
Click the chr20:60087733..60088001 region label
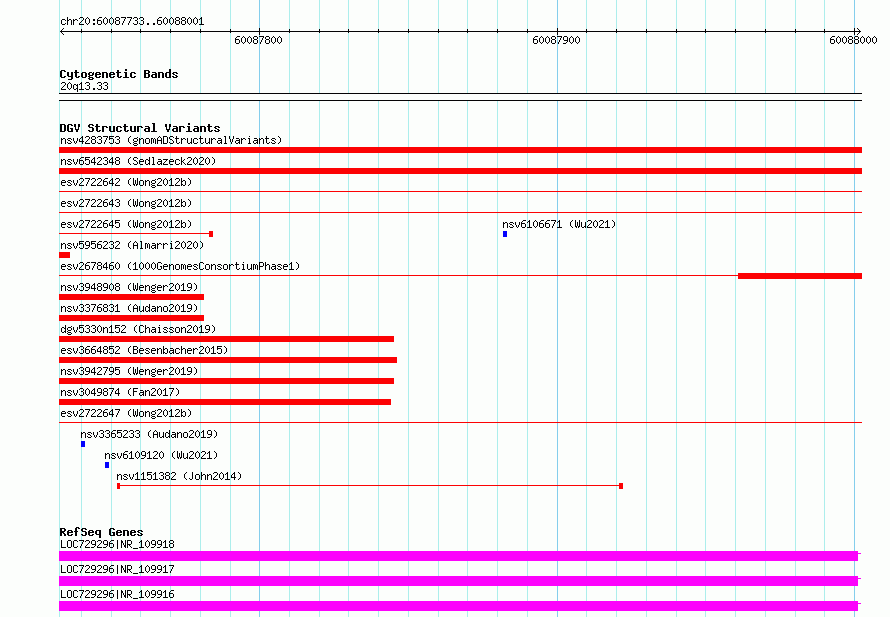pyautogui.click(x=132, y=22)
